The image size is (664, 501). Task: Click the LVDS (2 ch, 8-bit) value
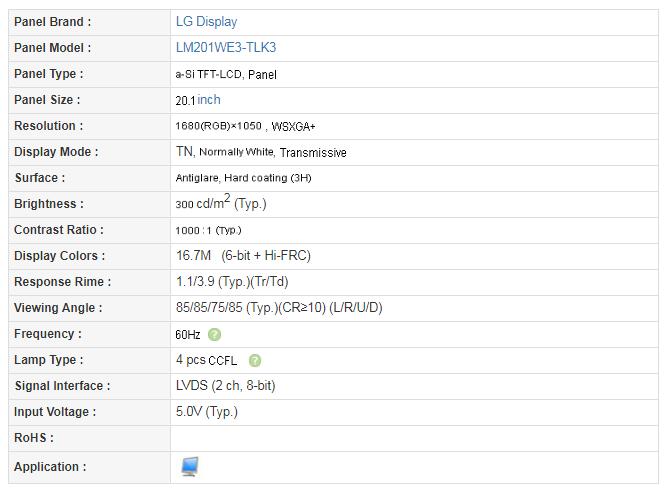(x=226, y=385)
